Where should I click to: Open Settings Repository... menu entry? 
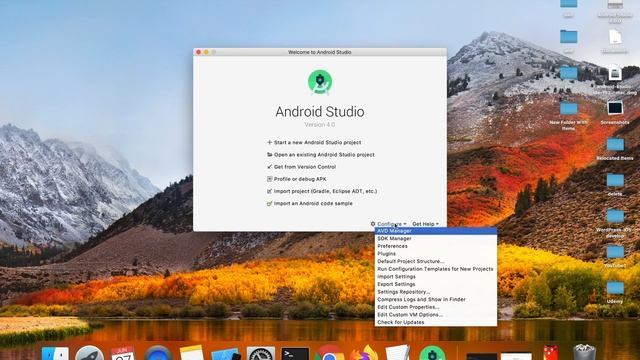tap(436, 292)
